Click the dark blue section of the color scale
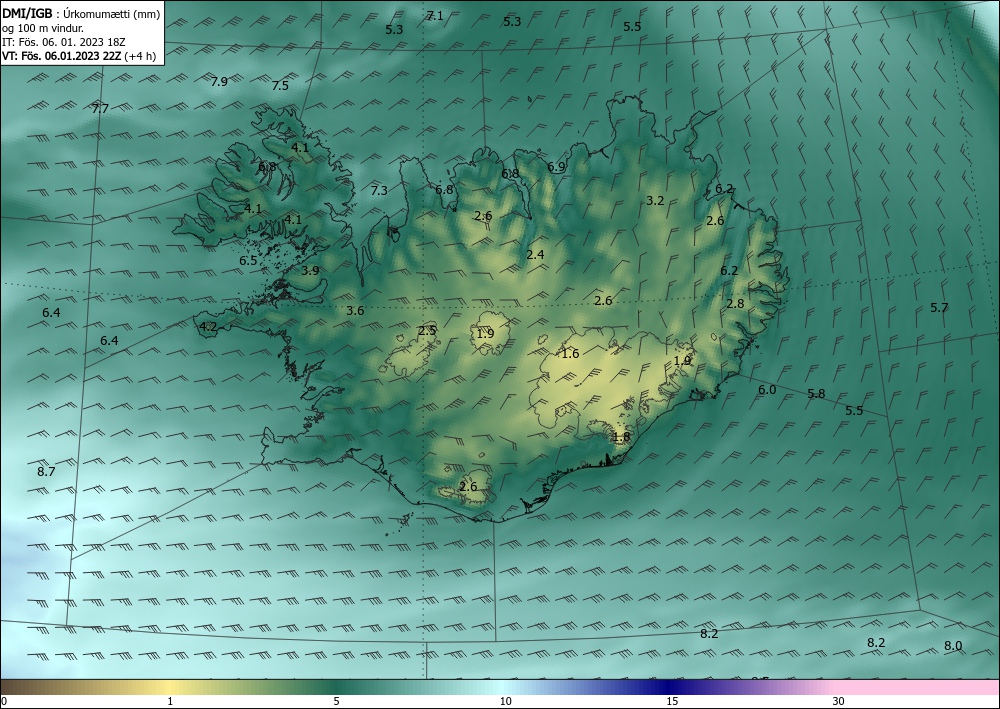This screenshot has width=1000, height=709. point(670,687)
